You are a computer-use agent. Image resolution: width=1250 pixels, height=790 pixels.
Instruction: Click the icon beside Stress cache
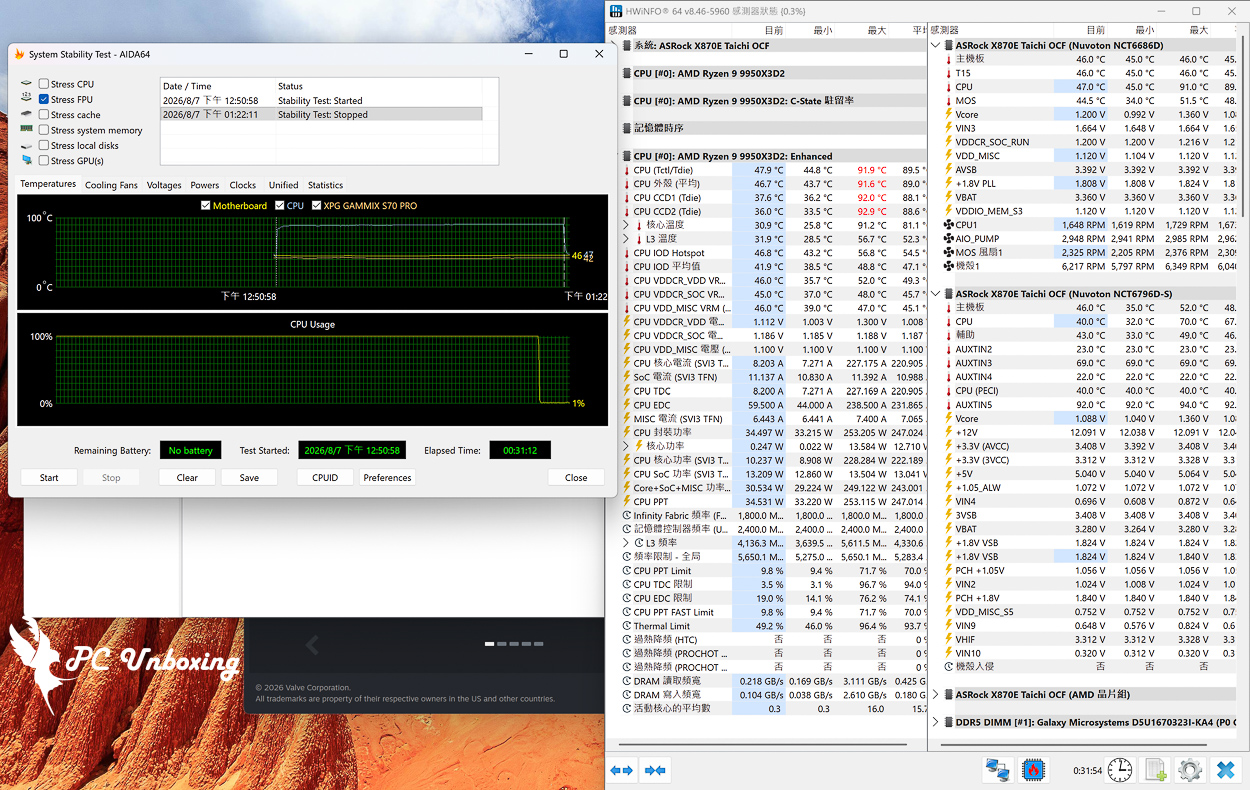pos(26,114)
